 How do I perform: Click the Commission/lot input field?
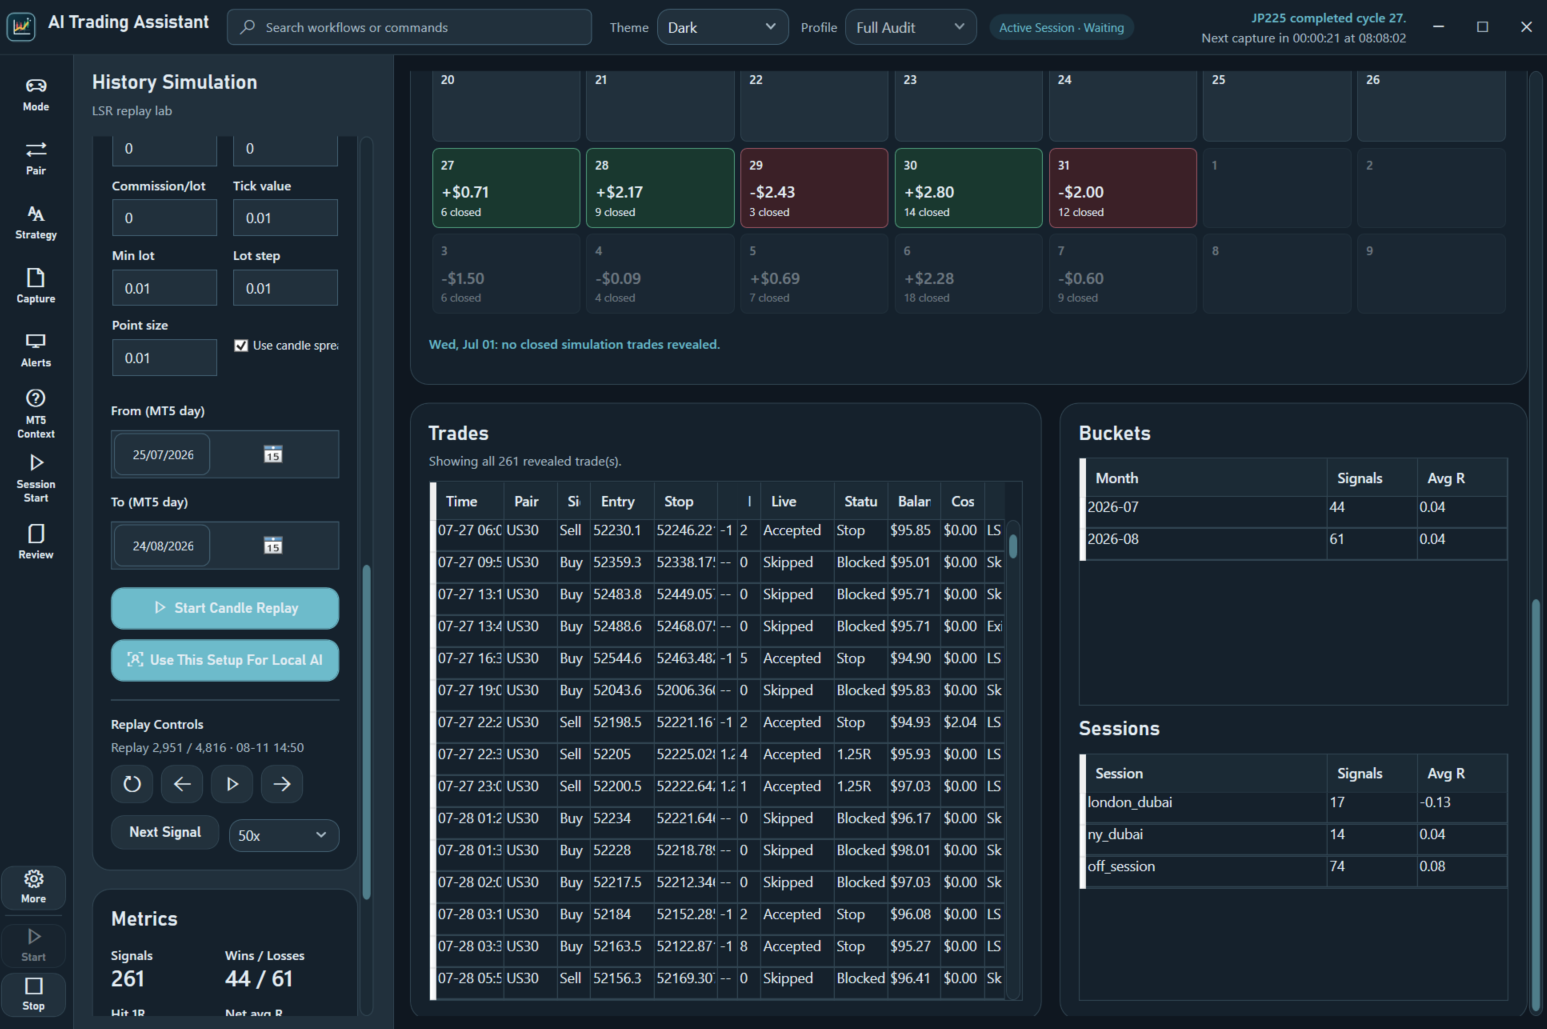tap(164, 218)
